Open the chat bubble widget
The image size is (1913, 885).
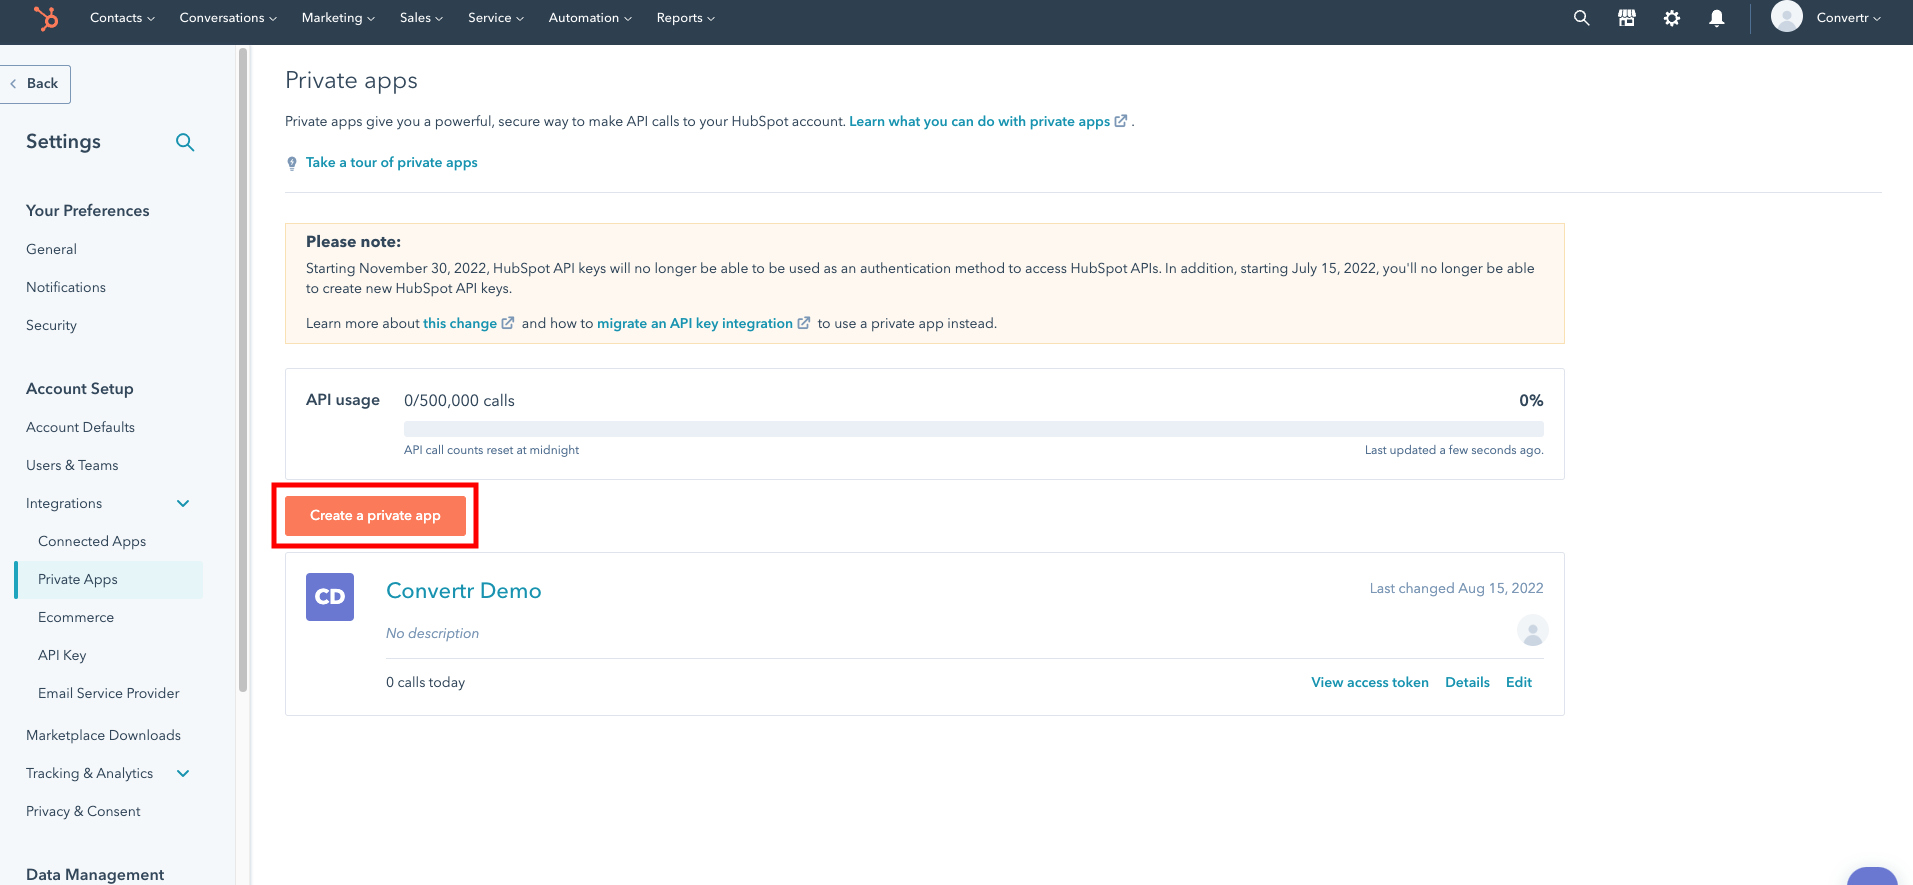click(x=1872, y=876)
